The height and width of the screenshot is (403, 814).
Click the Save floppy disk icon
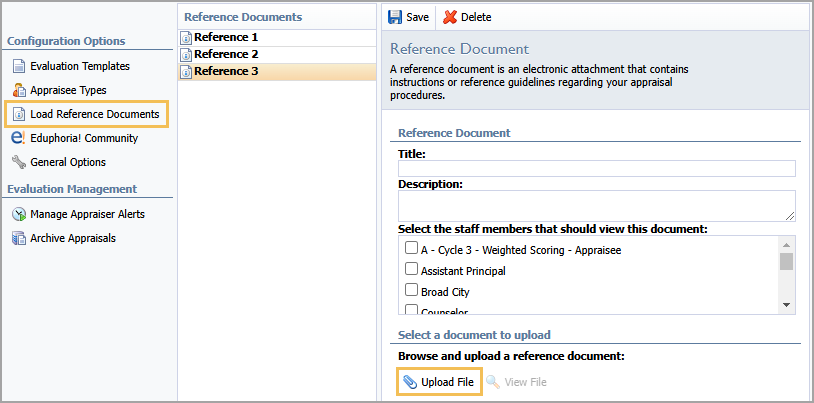(395, 17)
